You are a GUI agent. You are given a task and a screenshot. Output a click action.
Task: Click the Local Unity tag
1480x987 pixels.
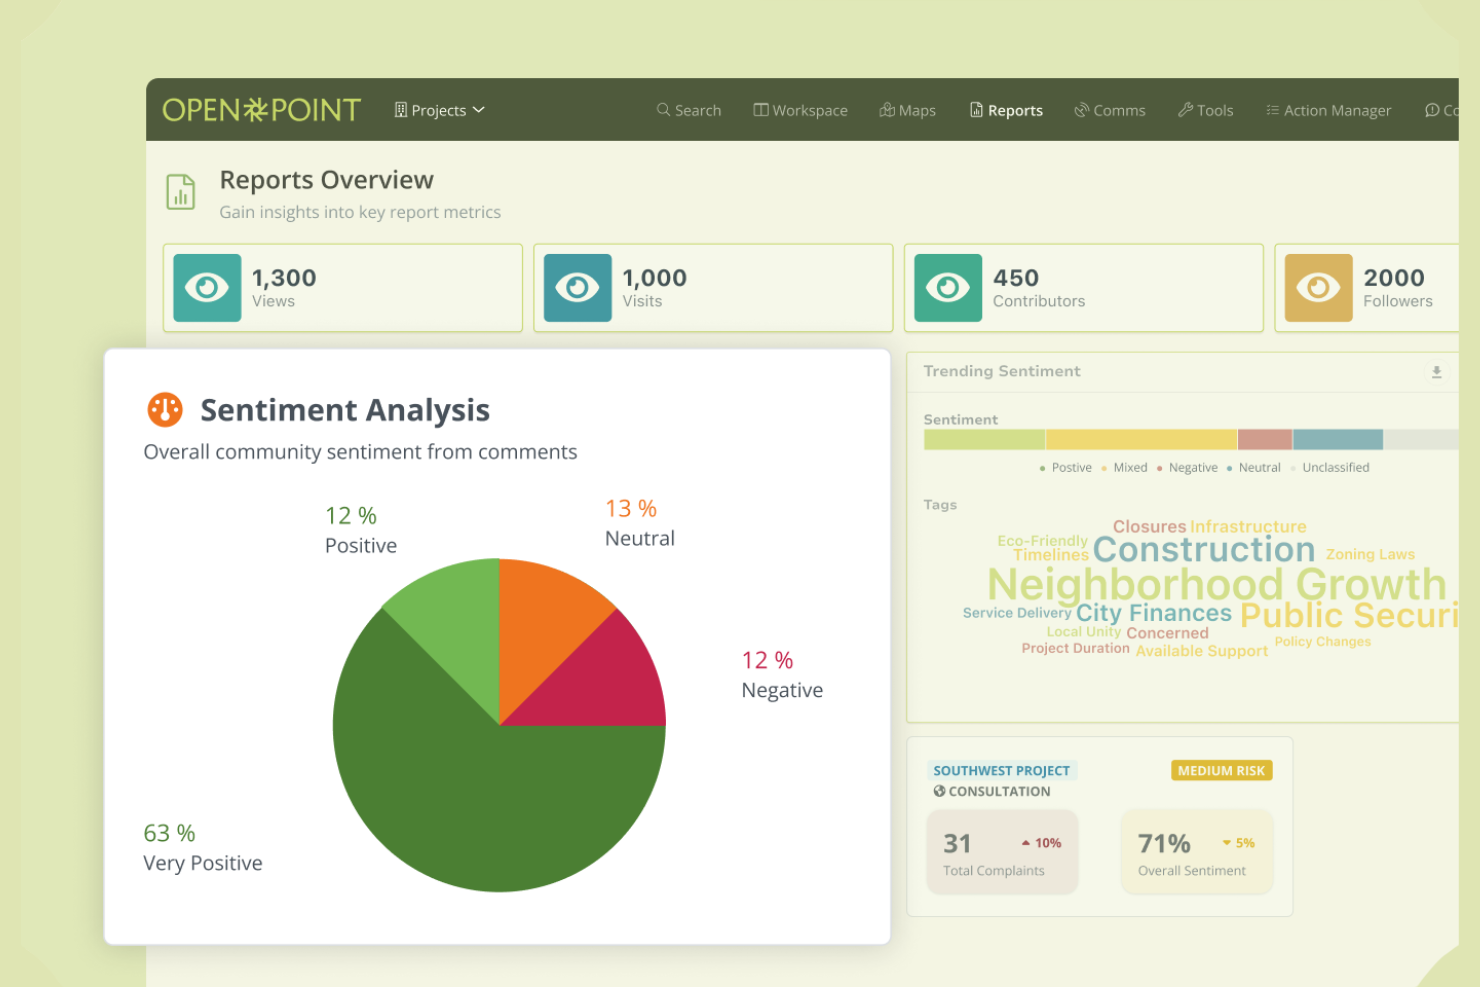[x=1084, y=632]
